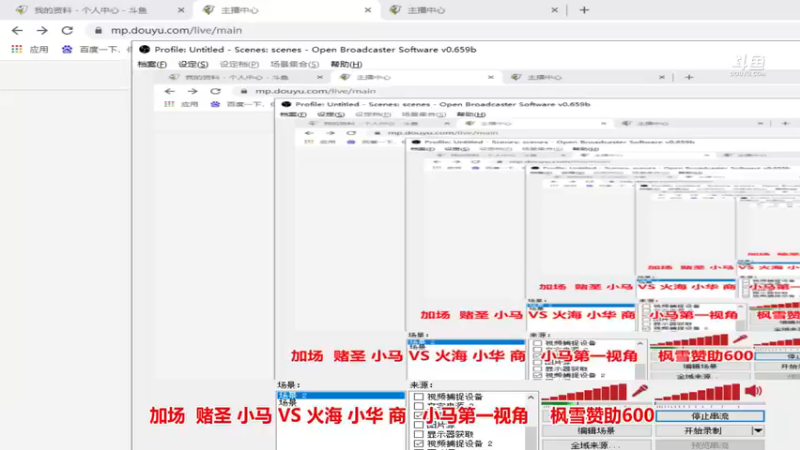This screenshot has height=450, width=800.
Task: Open the 全域来源... dialog
Action: 596,445
